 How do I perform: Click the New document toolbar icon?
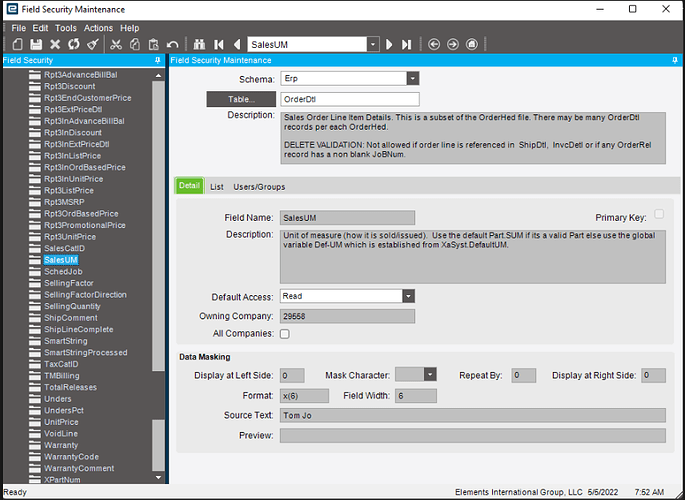(x=17, y=44)
